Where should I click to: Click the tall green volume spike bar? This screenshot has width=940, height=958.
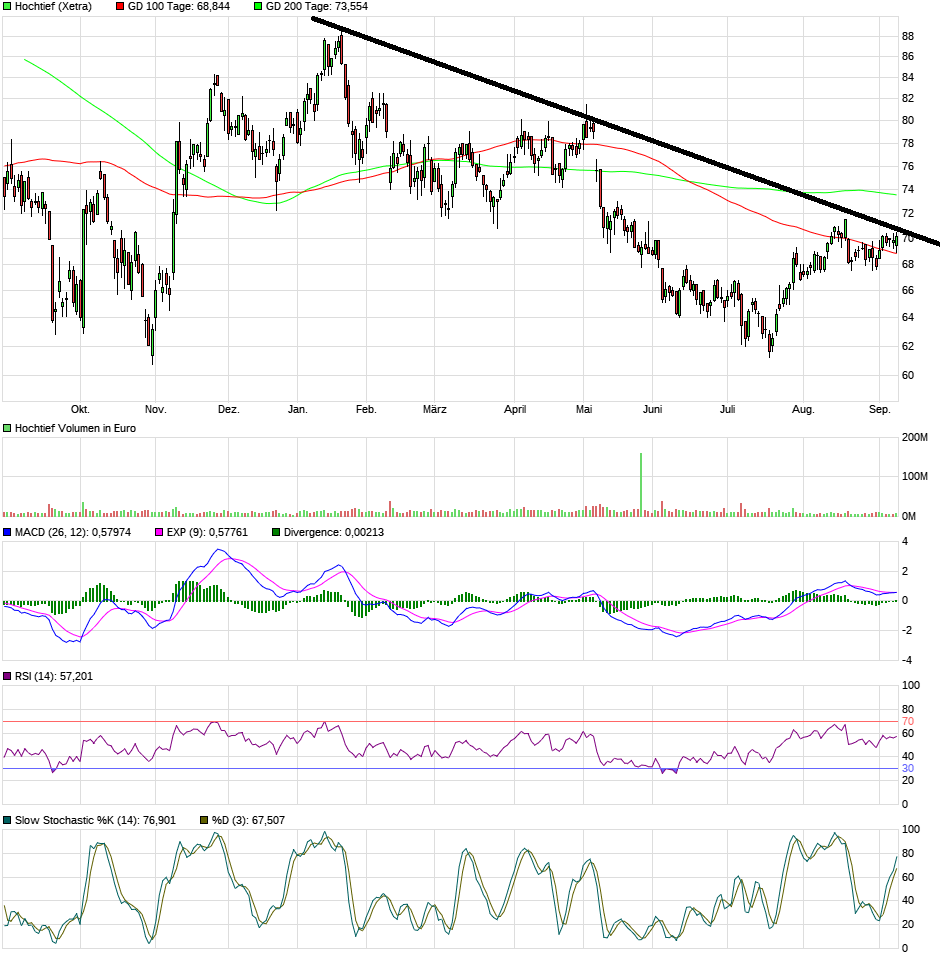tap(641, 484)
